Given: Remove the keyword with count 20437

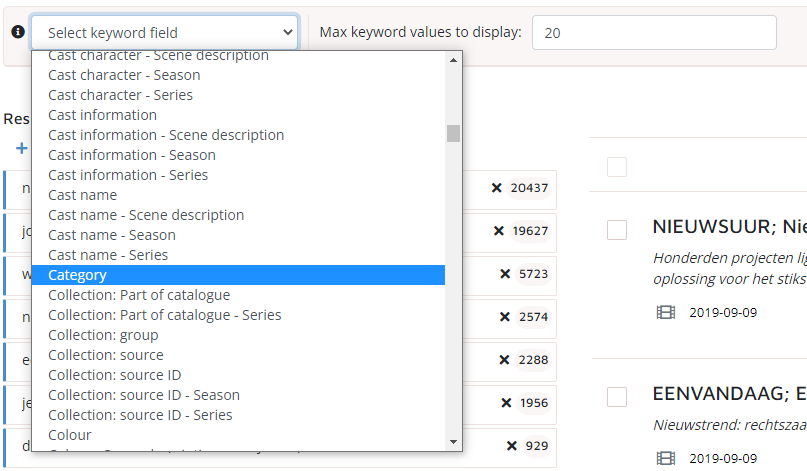Looking at the screenshot, I should point(496,188).
